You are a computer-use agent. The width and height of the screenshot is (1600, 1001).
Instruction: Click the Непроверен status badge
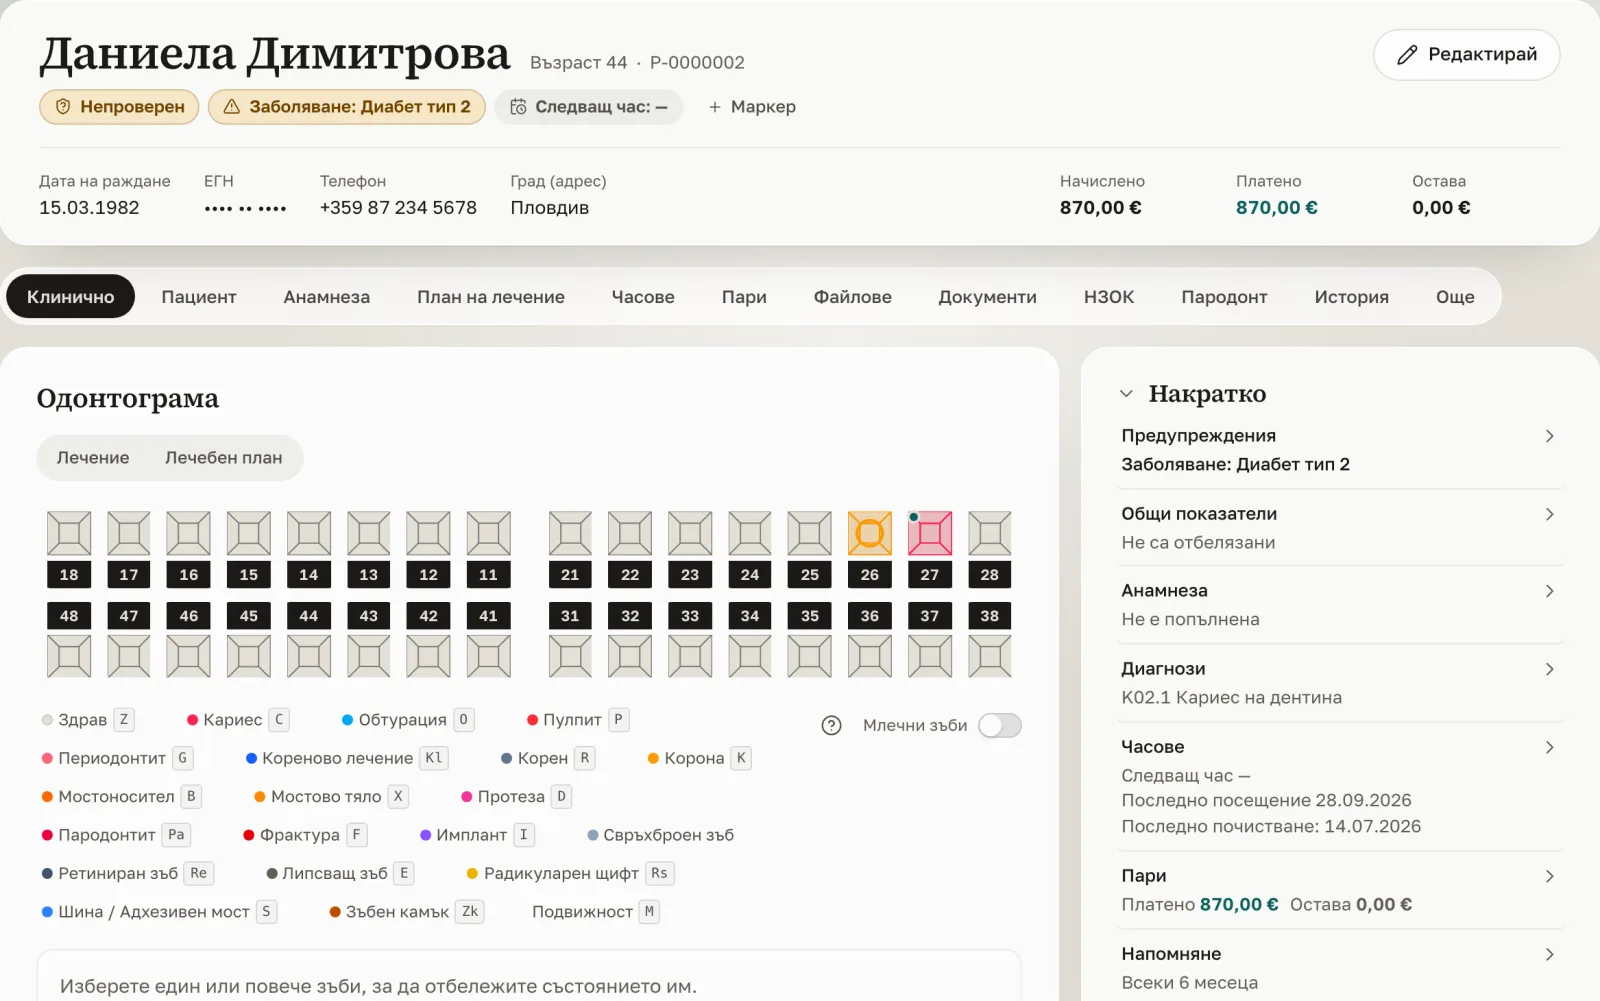tap(119, 107)
